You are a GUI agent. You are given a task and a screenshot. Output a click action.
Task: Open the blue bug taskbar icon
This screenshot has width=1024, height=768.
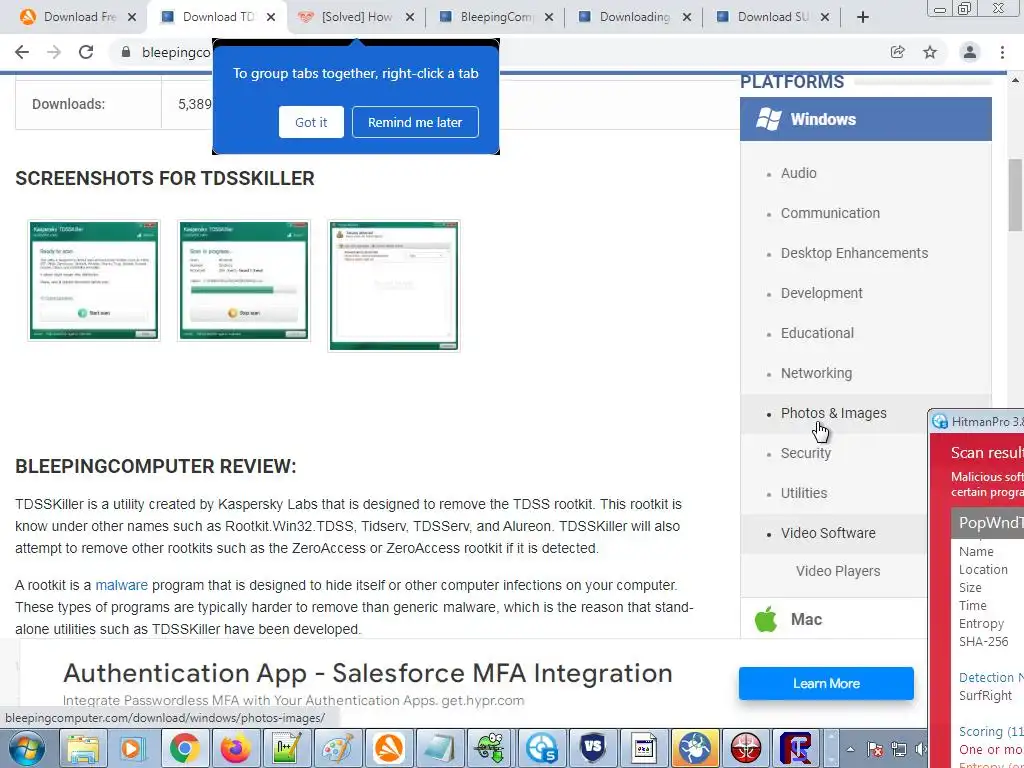[694, 748]
